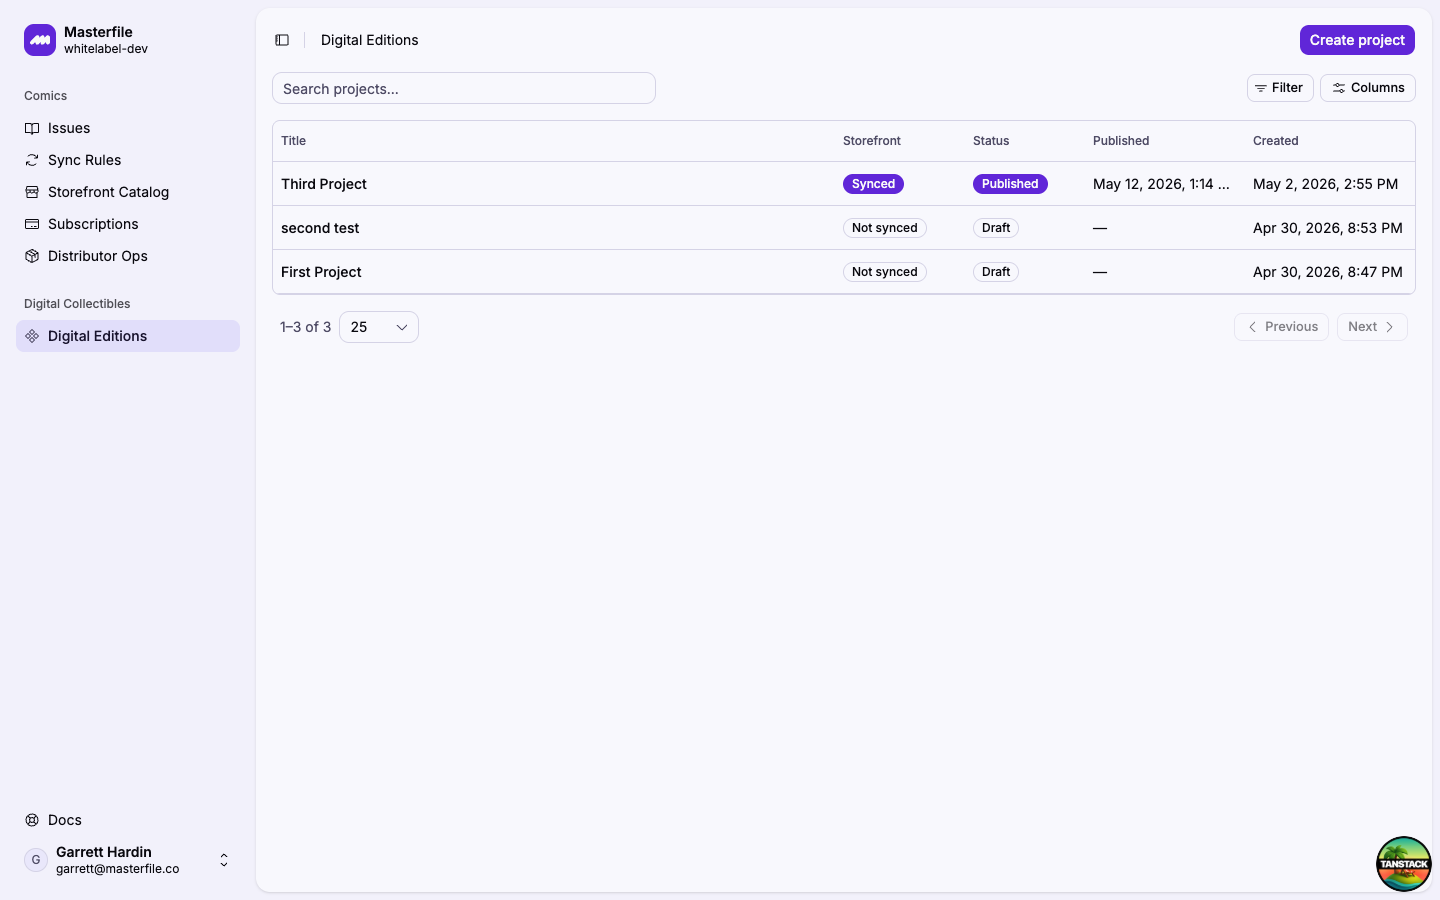The image size is (1440, 900).
Task: Click the Previous page button
Action: pyautogui.click(x=1281, y=327)
